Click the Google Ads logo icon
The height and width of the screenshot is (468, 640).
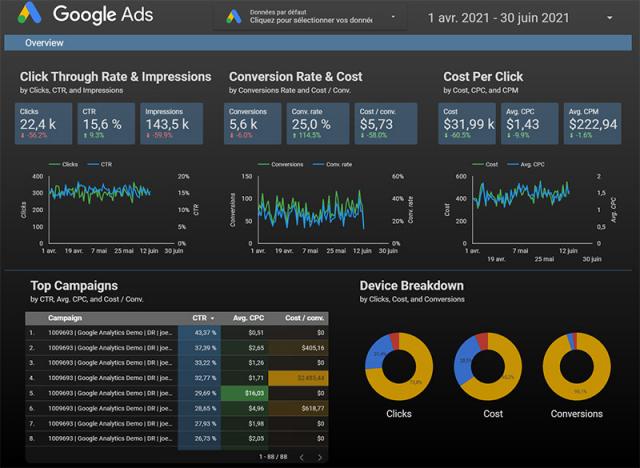coord(29,13)
